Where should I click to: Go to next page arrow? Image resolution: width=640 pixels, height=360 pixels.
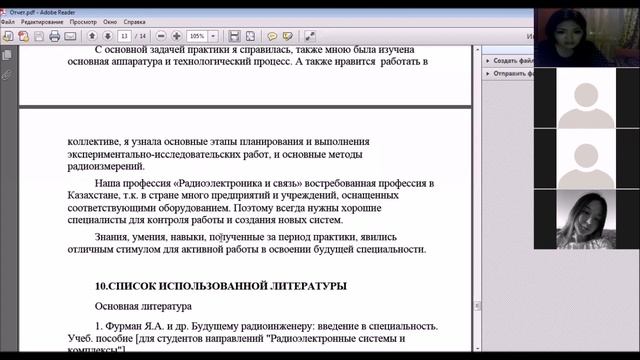pos(108,36)
